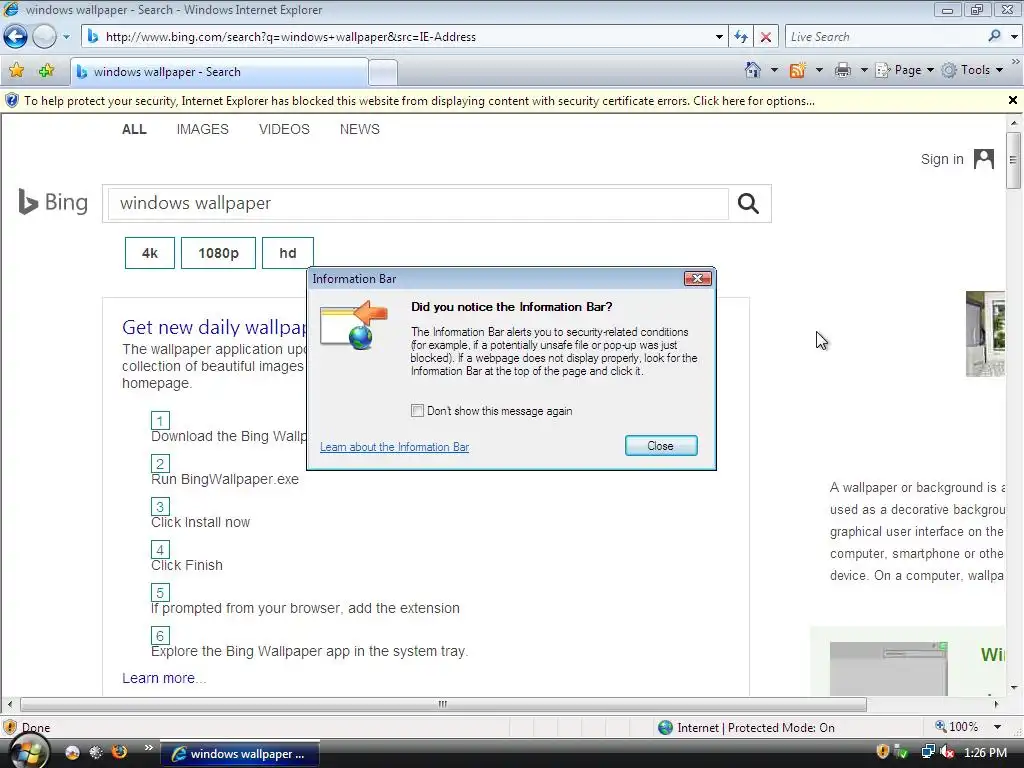Show more toolbar items chevron

1016,61
